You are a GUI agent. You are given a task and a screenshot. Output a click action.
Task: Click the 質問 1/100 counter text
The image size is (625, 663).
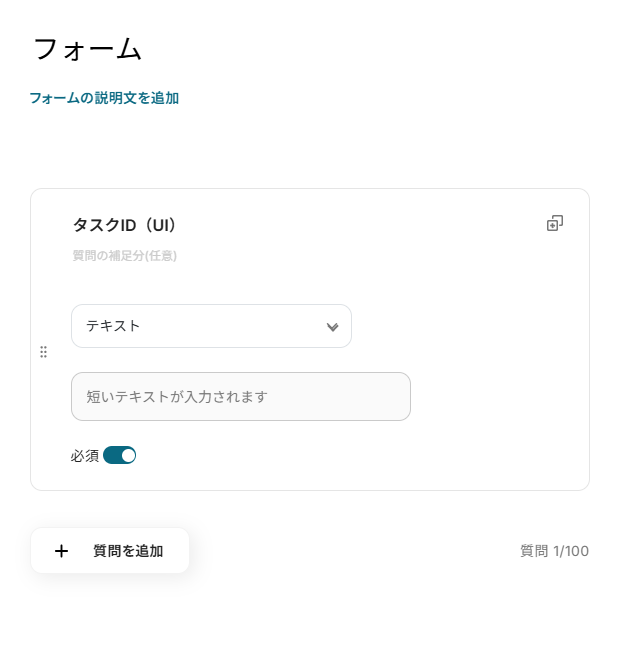[x=554, y=551]
